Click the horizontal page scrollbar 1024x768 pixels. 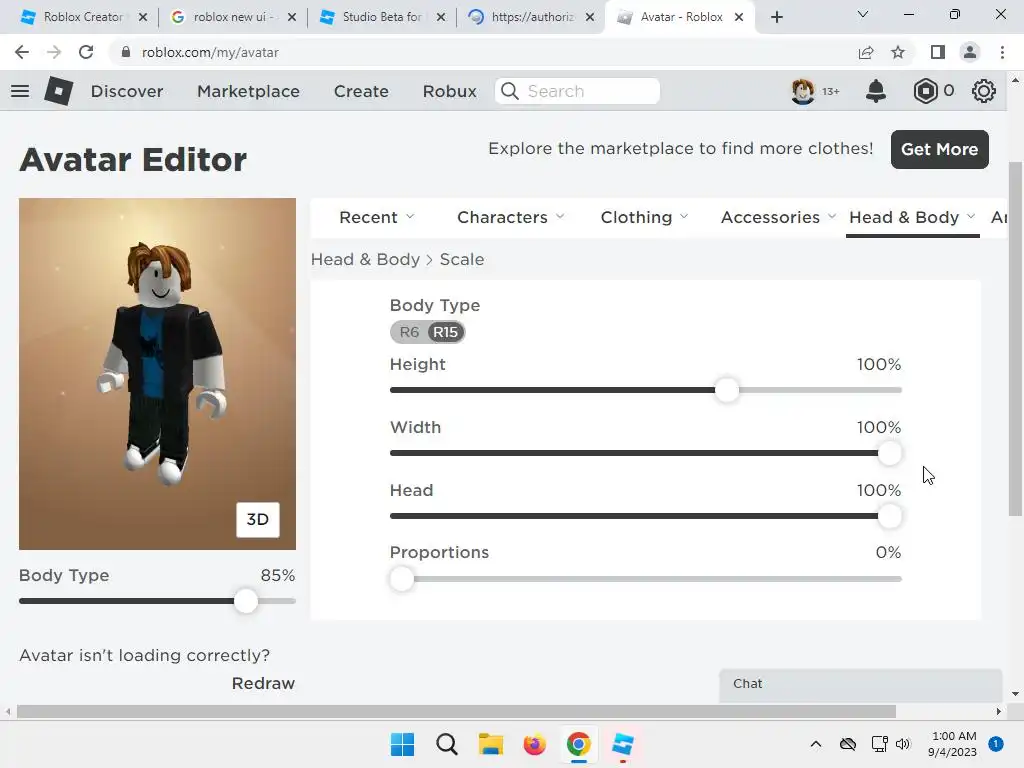(456, 711)
